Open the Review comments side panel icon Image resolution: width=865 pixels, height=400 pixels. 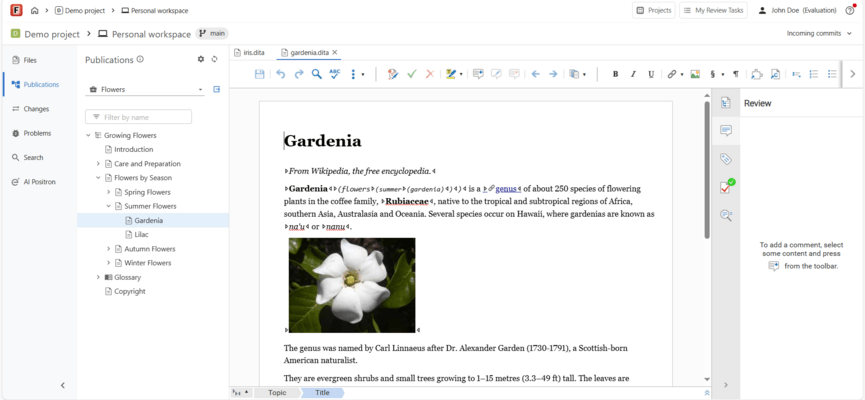point(726,131)
